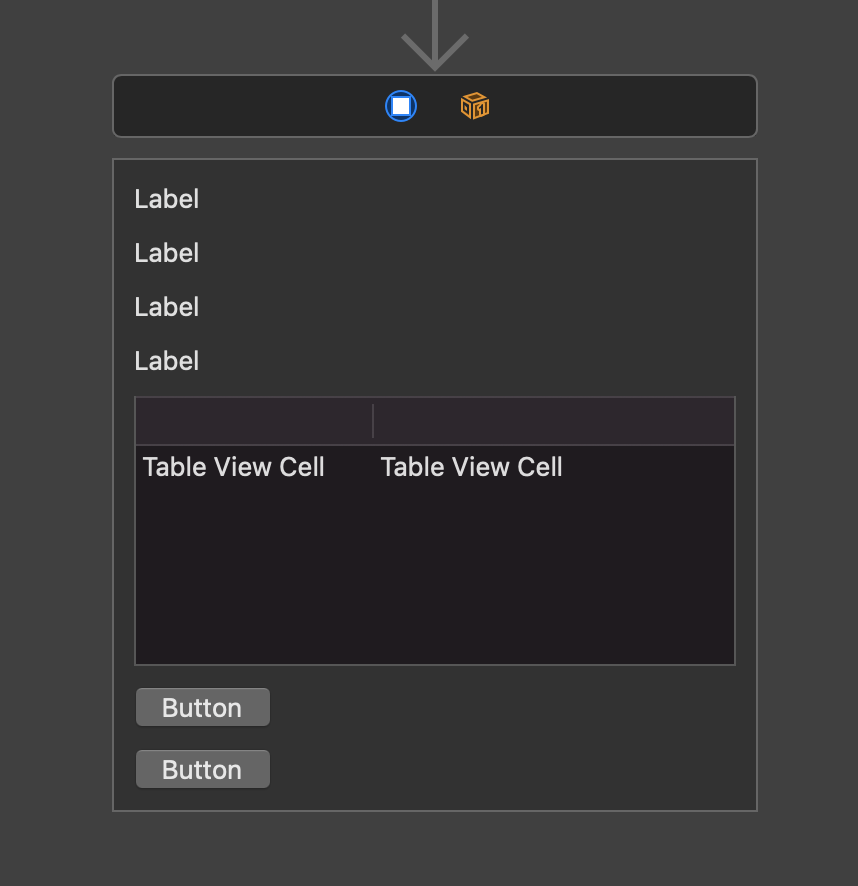
Task: Click the divider between the column headers
Action: click(x=373, y=421)
